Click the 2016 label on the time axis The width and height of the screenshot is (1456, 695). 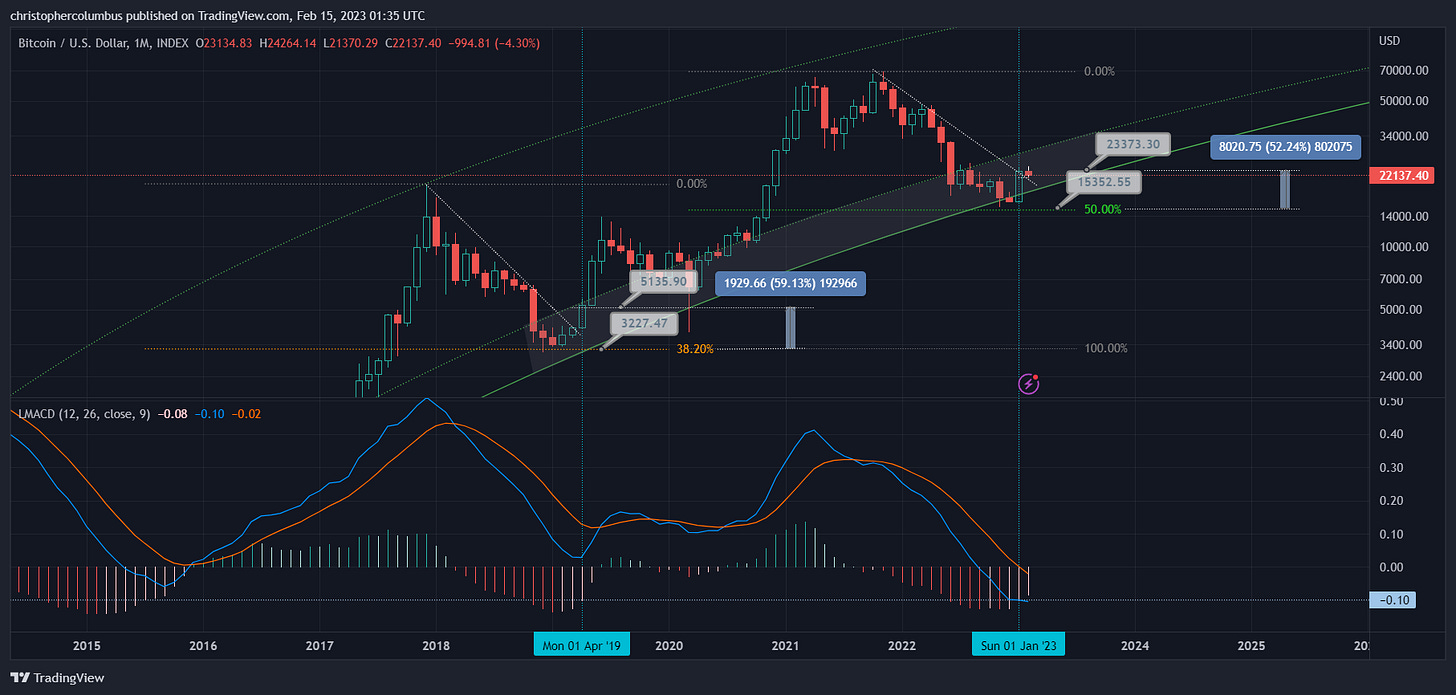(203, 646)
